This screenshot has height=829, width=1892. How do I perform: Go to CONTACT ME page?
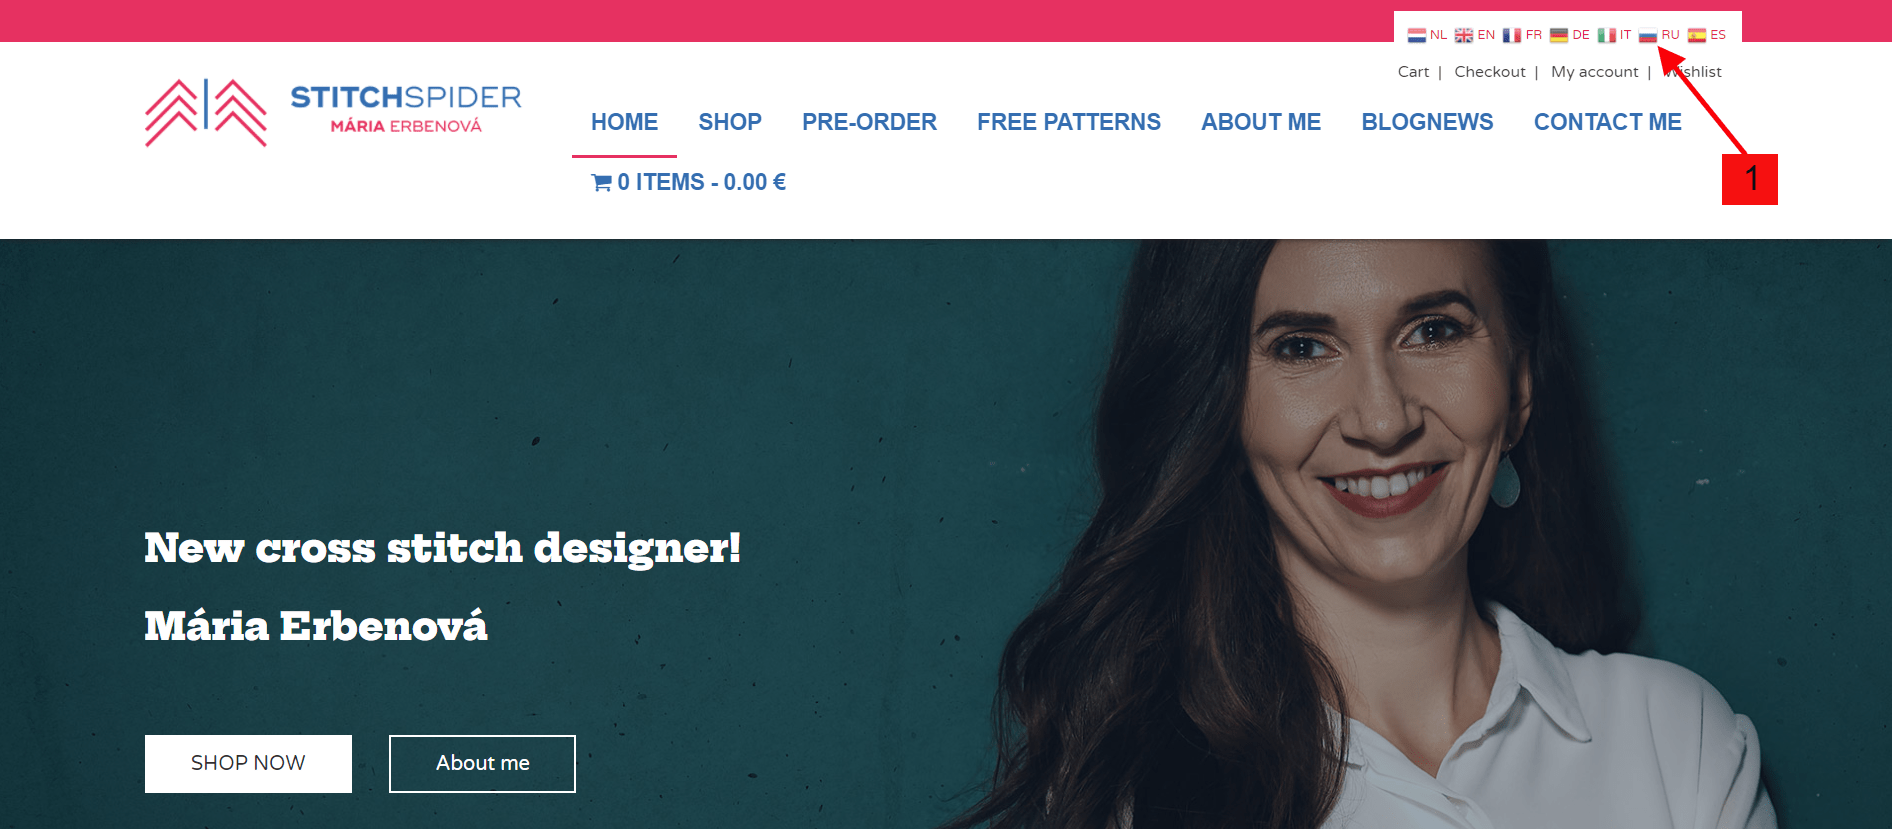point(1608,122)
